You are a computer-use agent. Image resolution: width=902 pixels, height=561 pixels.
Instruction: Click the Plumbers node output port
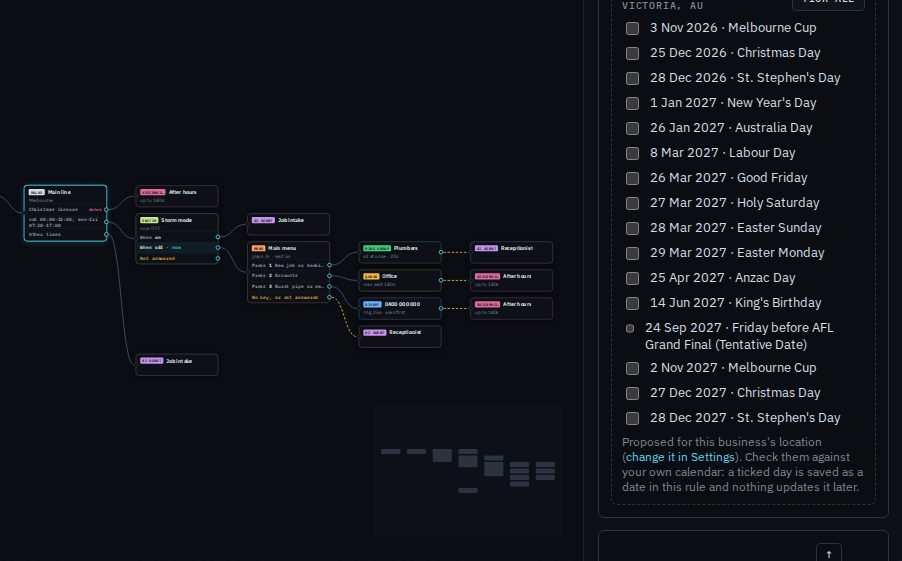[x=441, y=252]
